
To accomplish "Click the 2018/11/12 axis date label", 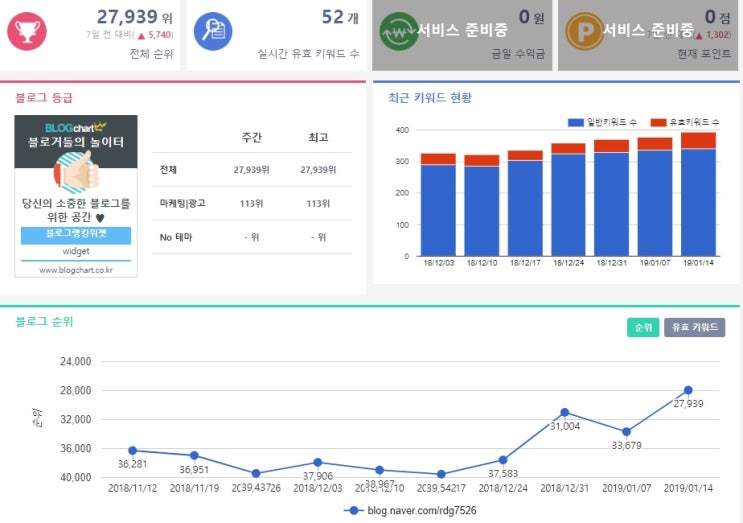I will pyautogui.click(x=133, y=488).
